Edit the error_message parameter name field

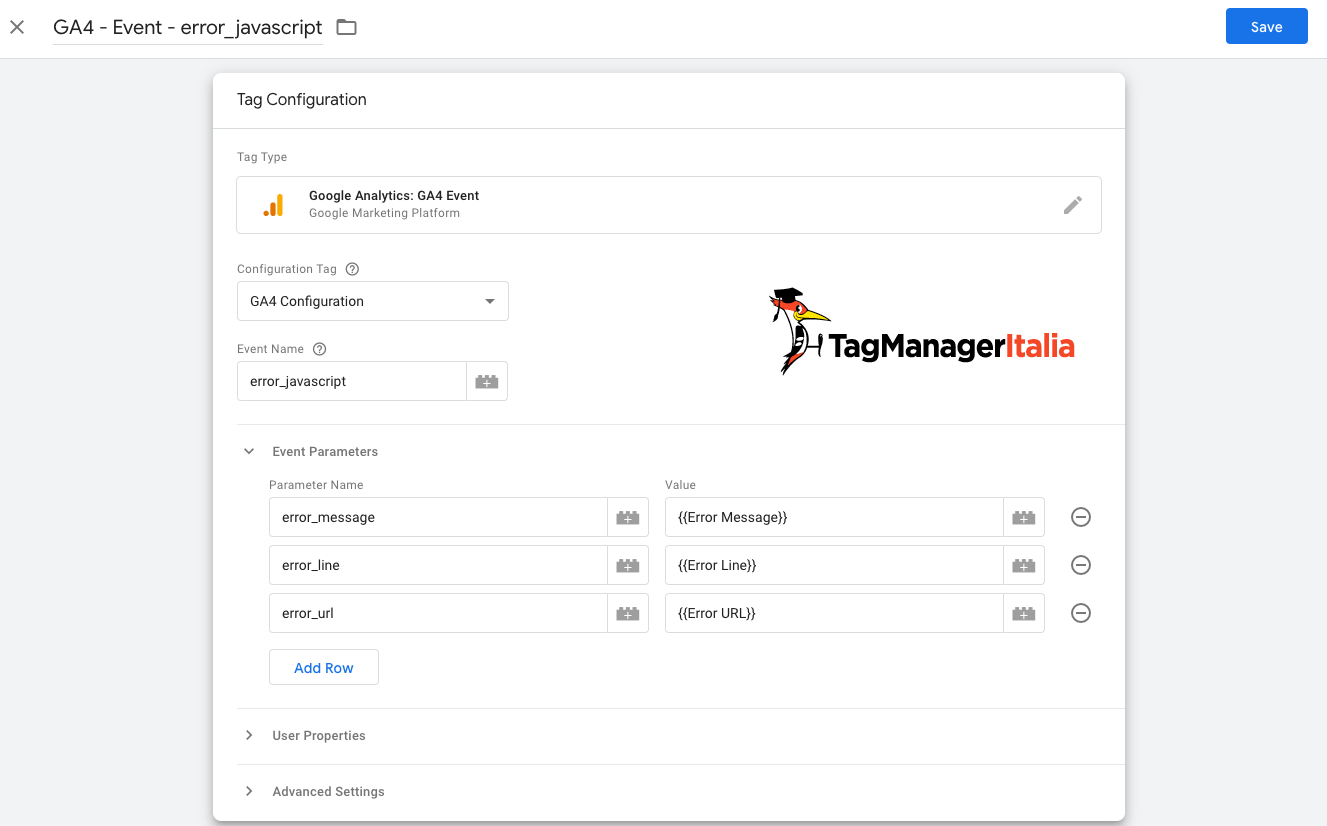pyautogui.click(x=438, y=517)
